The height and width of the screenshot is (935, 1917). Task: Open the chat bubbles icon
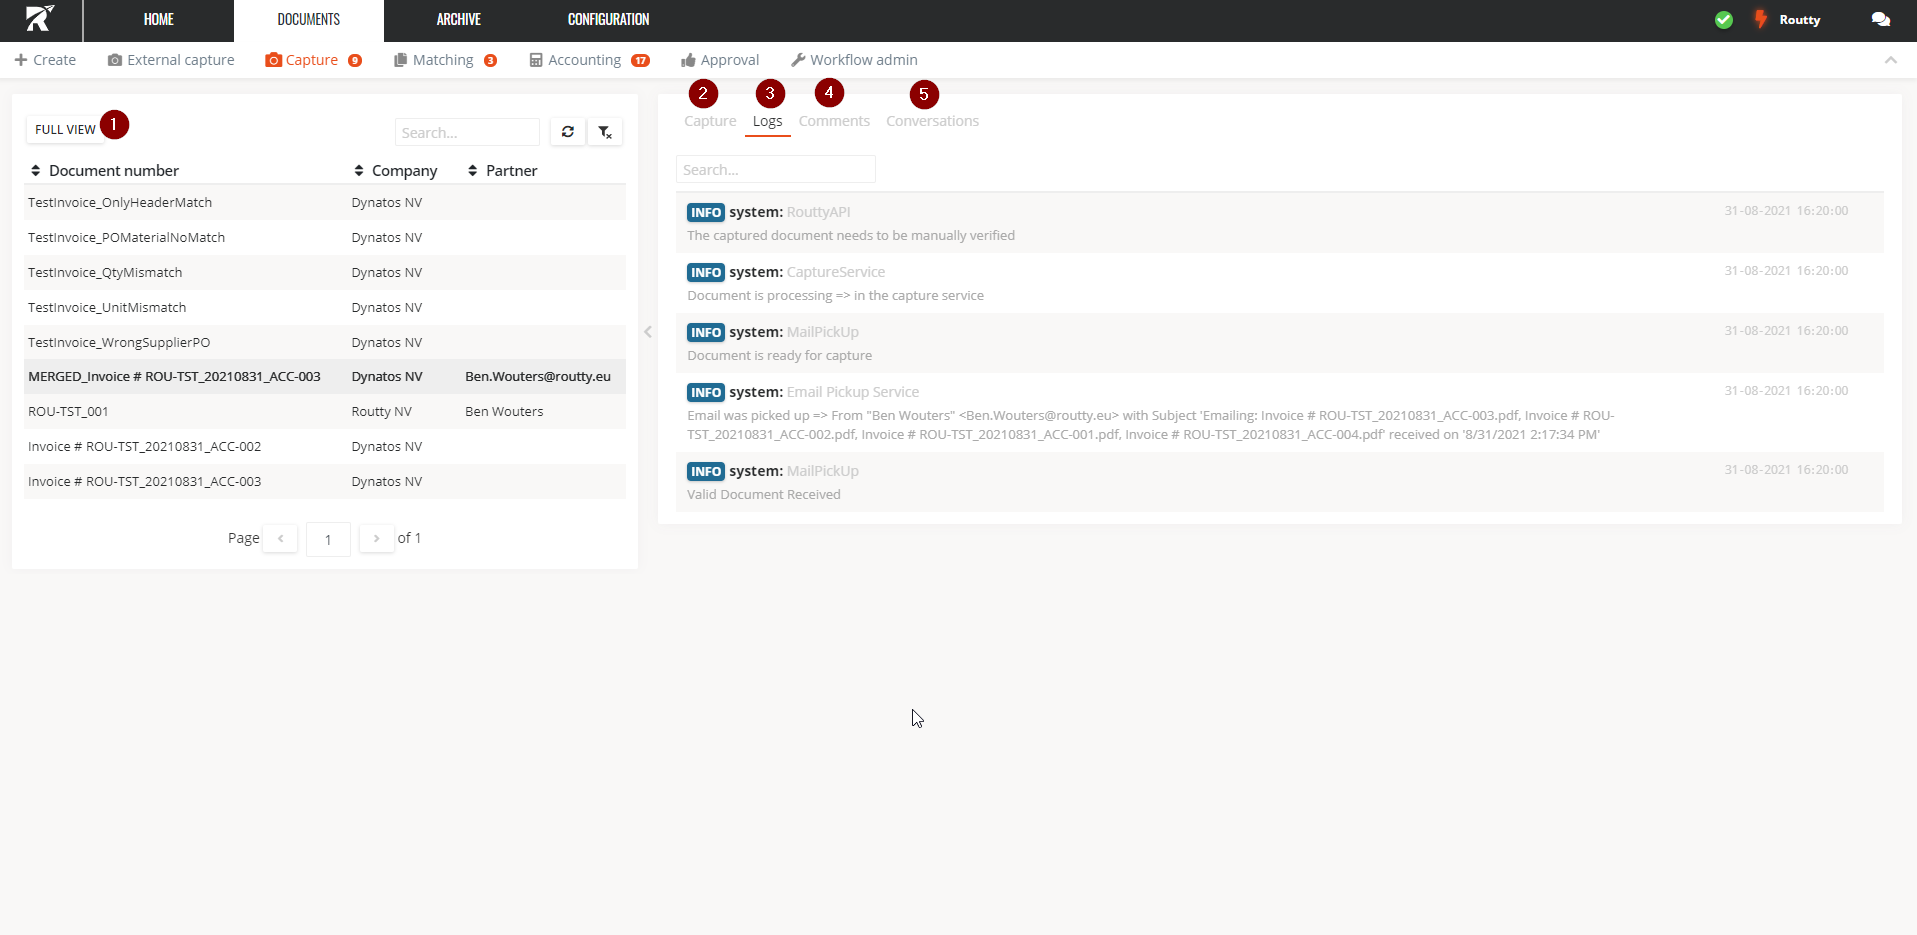1880,20
